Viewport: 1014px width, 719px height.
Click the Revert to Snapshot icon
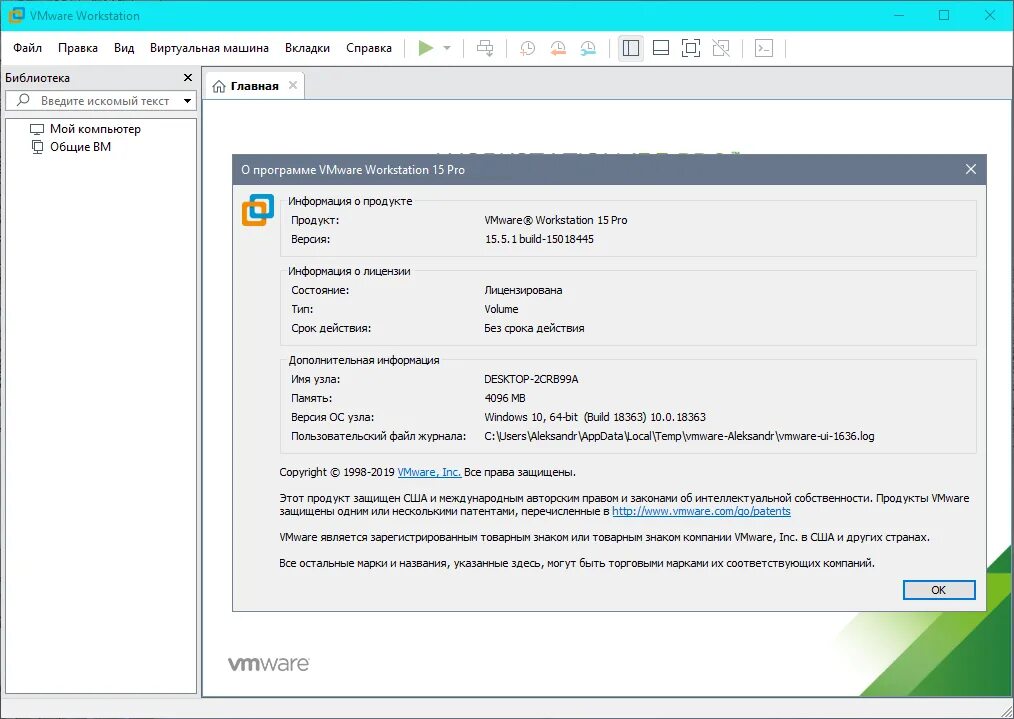pyautogui.click(x=557, y=48)
